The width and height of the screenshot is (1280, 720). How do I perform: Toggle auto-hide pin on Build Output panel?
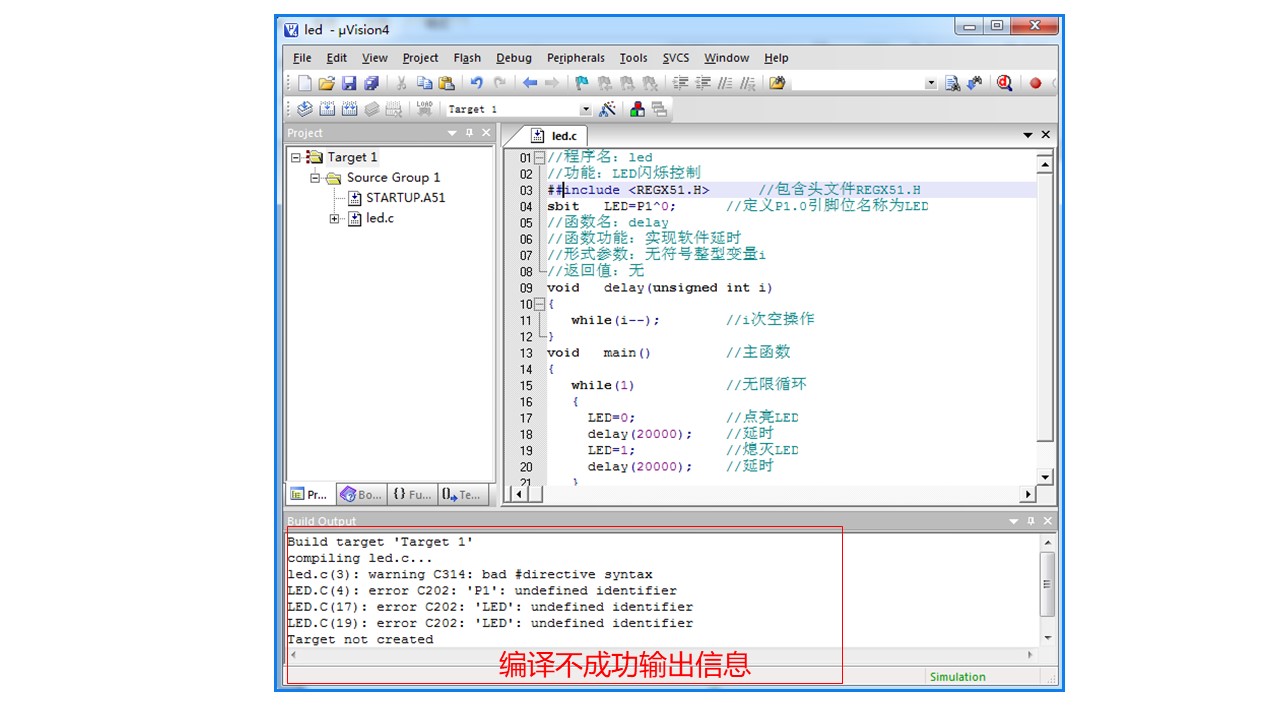pos(1031,521)
